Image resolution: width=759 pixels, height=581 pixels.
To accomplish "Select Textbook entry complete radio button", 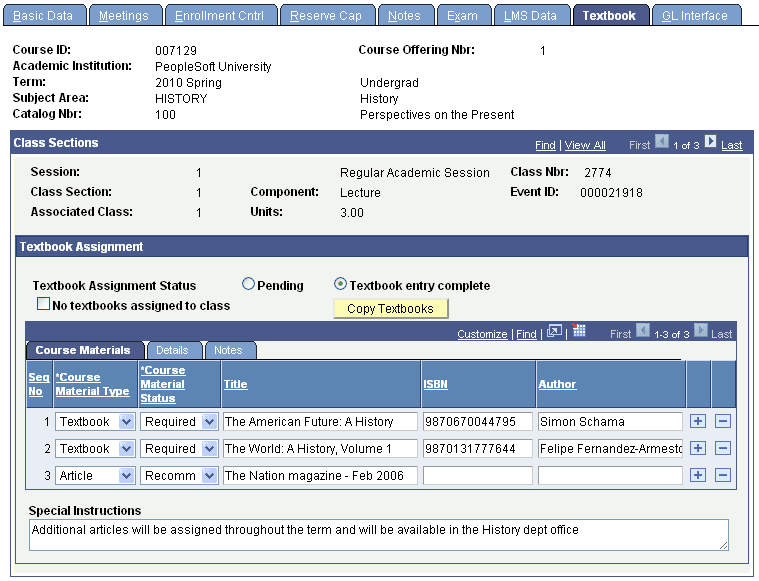I will [x=340, y=284].
